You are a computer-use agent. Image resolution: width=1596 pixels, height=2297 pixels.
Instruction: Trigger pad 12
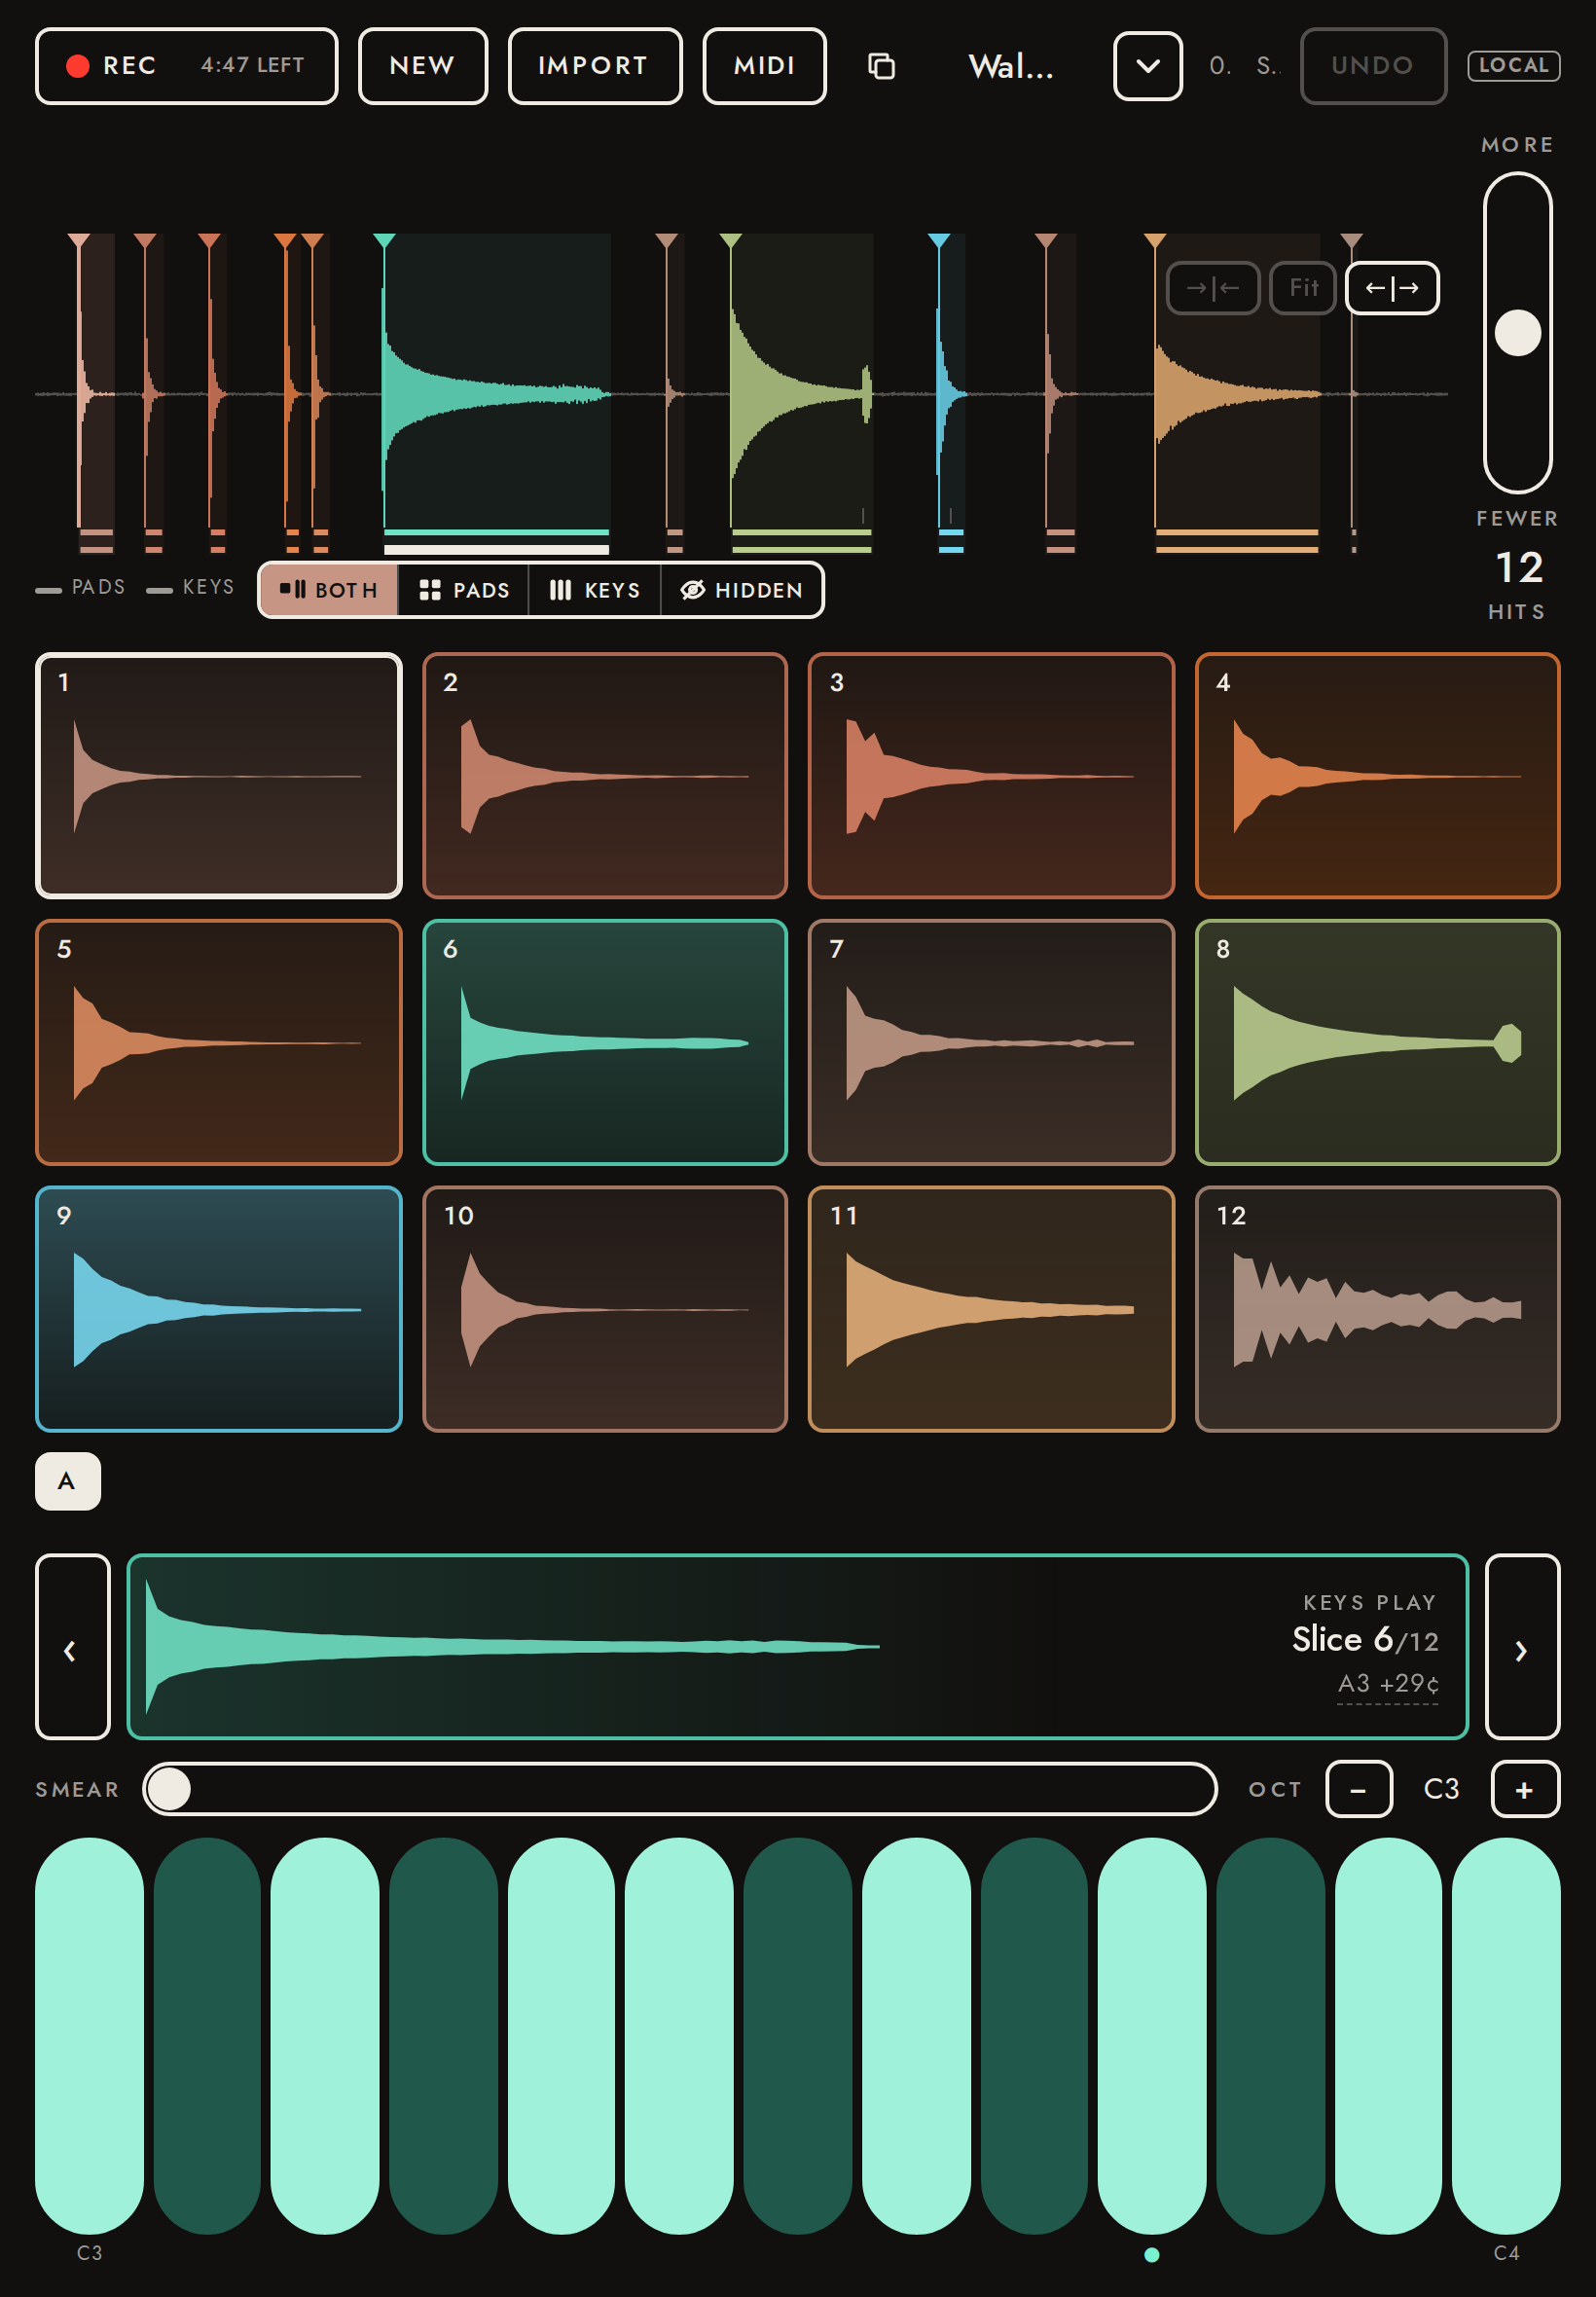(x=1377, y=1309)
